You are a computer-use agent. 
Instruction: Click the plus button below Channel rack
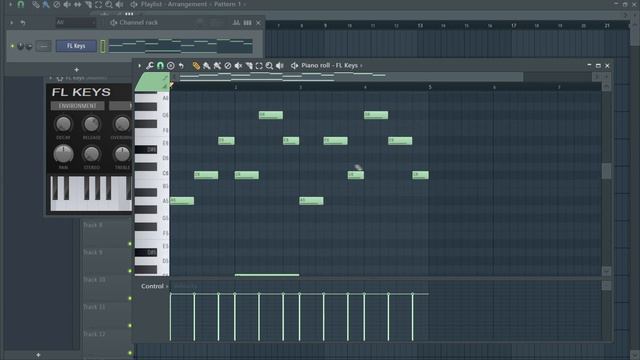(x=76, y=70)
